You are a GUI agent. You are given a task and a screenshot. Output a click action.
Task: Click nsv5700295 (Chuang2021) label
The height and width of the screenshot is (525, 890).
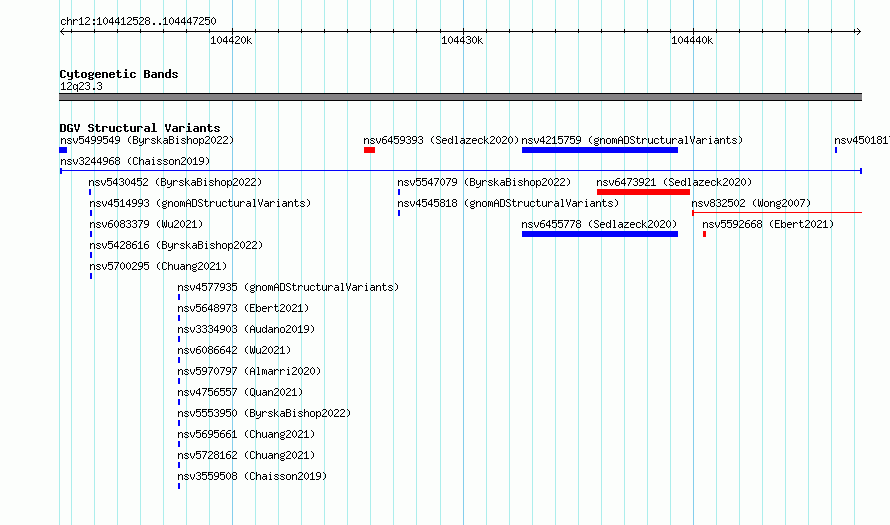pos(158,266)
